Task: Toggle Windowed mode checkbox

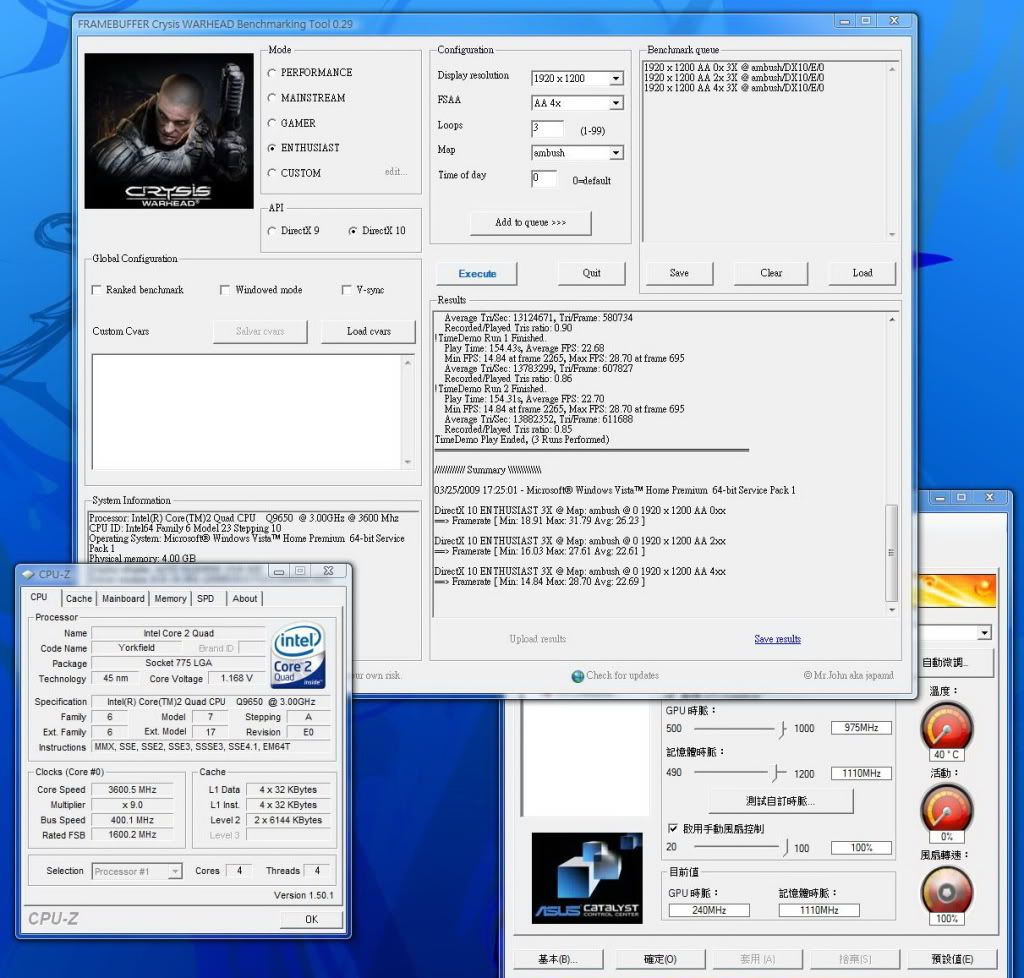Action: click(225, 290)
